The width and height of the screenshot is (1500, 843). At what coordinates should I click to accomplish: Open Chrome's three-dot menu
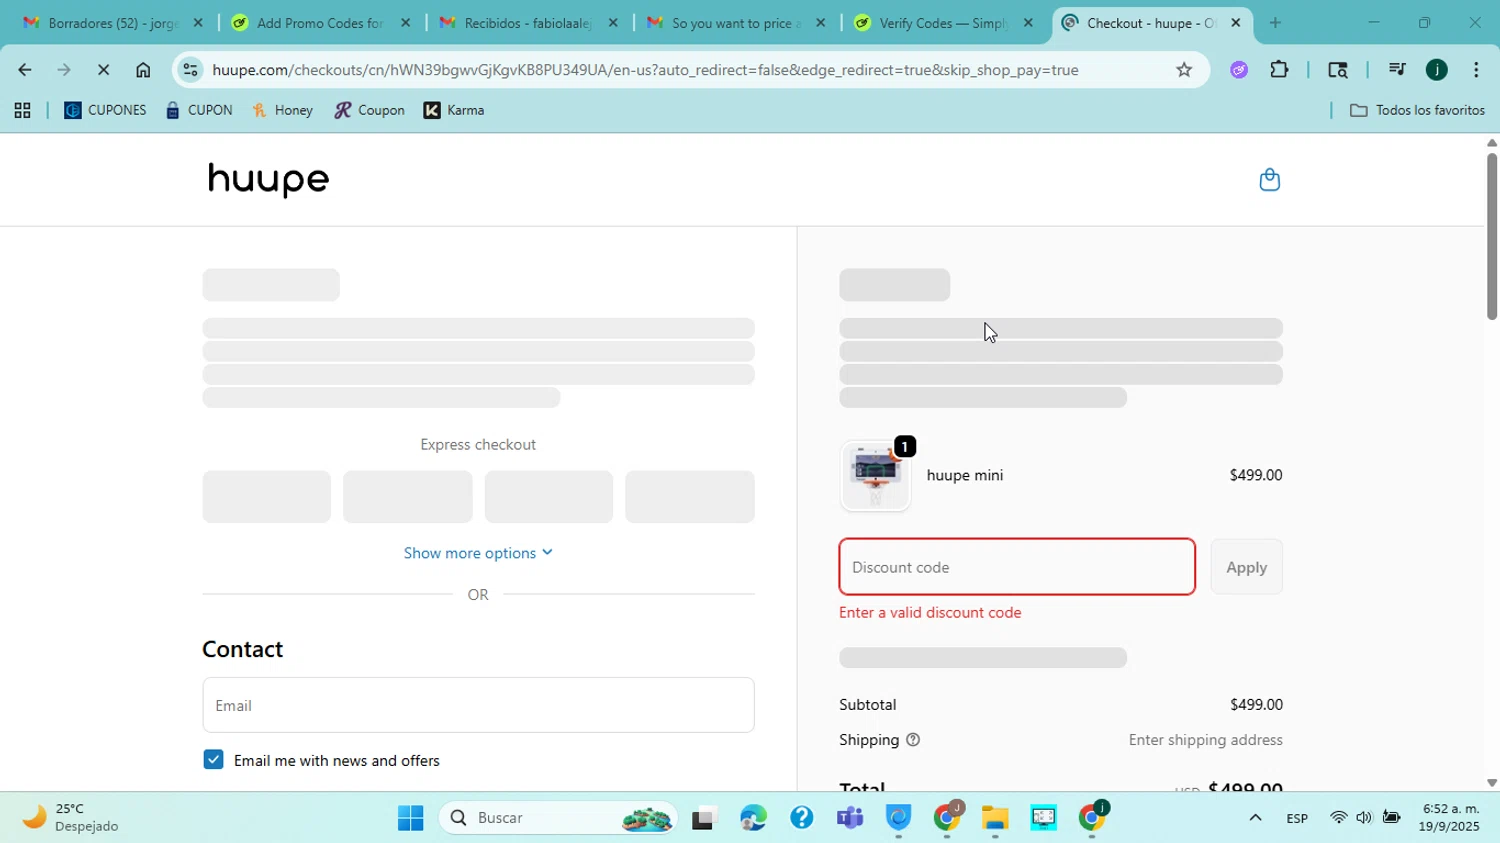pos(1476,70)
